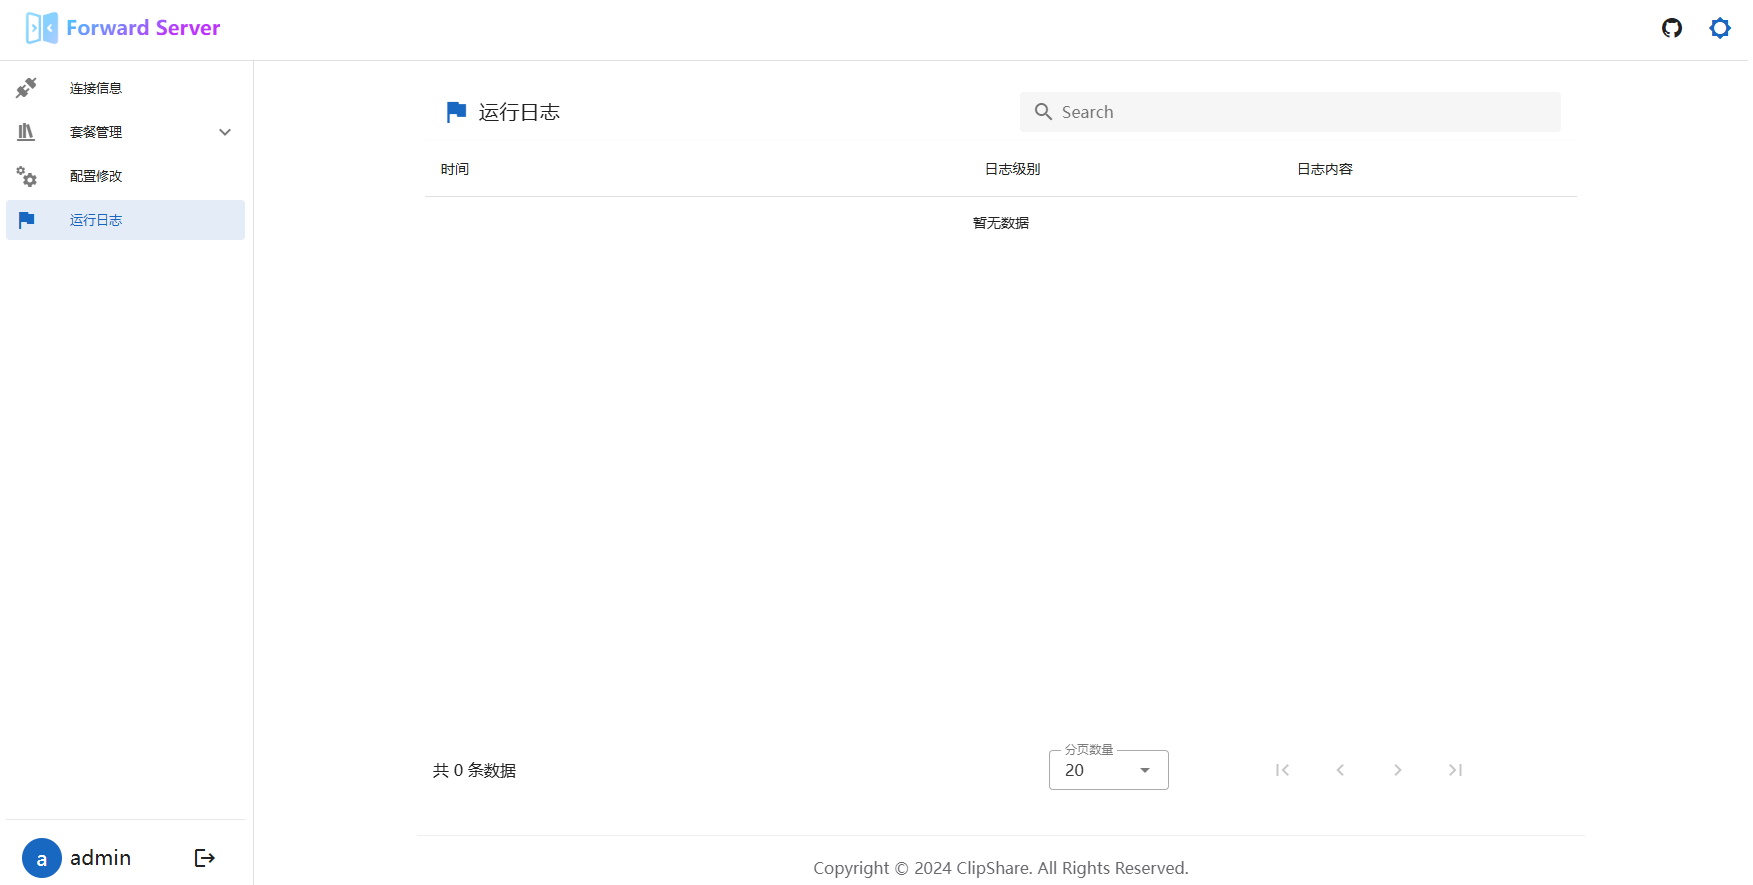Go to the first page button

coord(1282,770)
